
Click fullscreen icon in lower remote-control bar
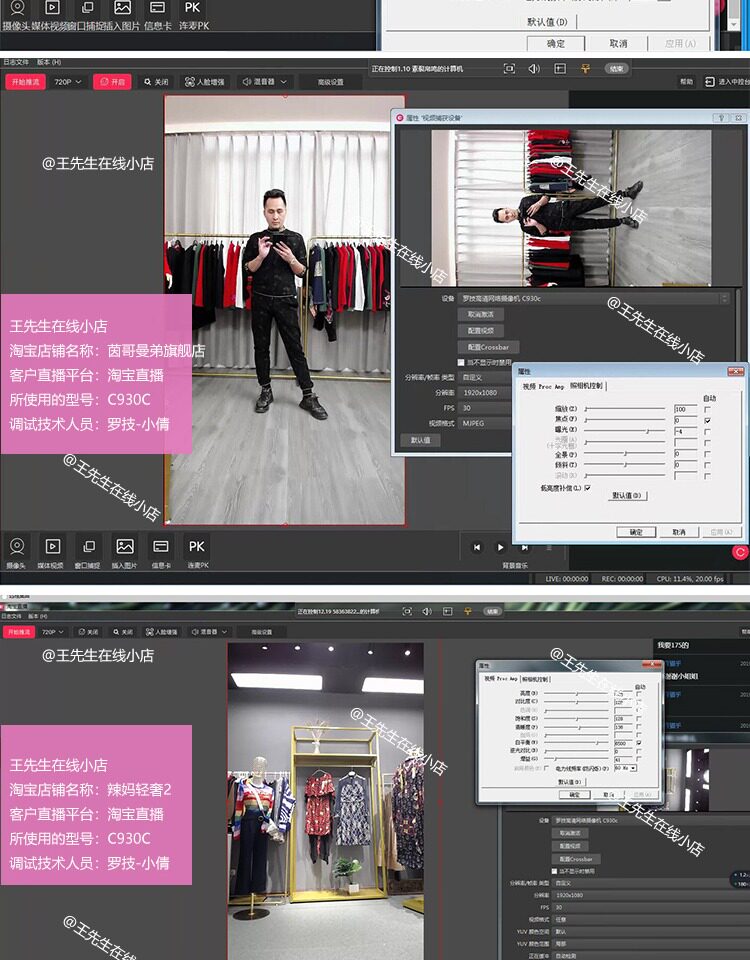(x=407, y=611)
